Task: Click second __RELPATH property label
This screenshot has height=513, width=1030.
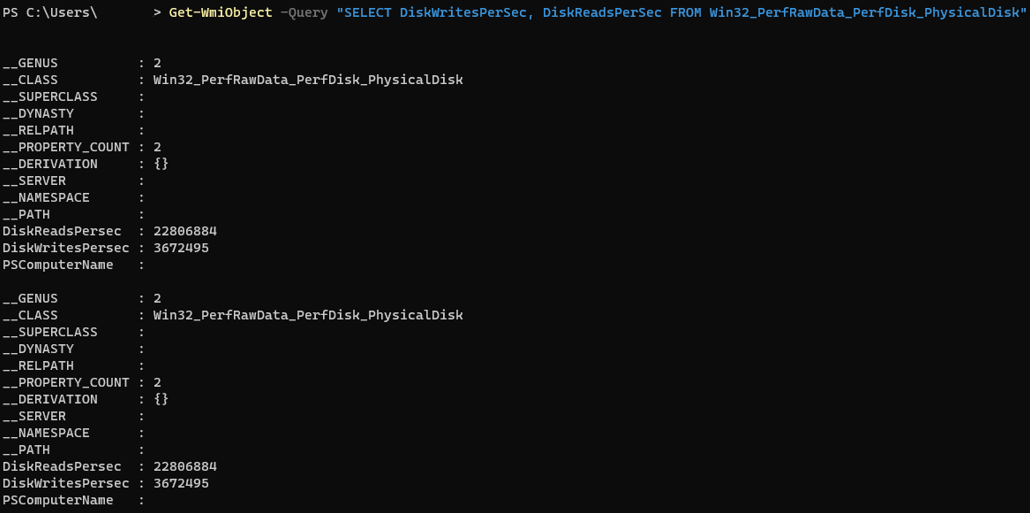Action: (38, 366)
